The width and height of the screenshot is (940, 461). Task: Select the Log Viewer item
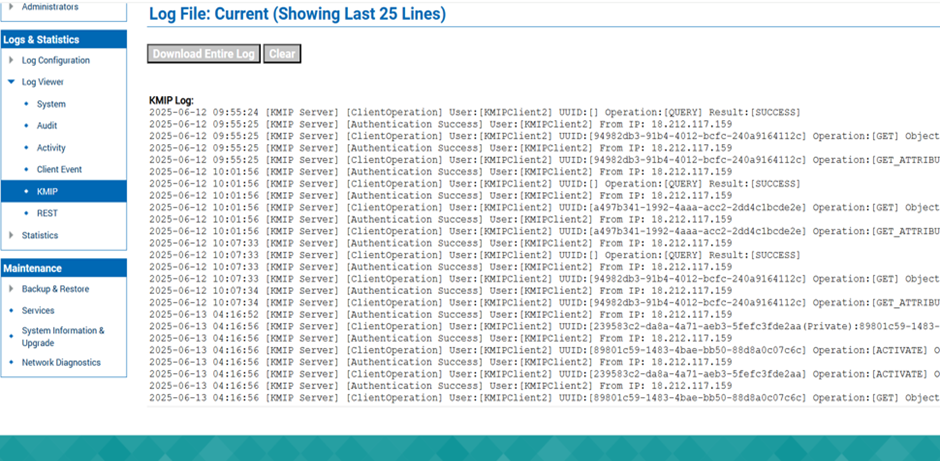pyautogui.click(x=43, y=82)
